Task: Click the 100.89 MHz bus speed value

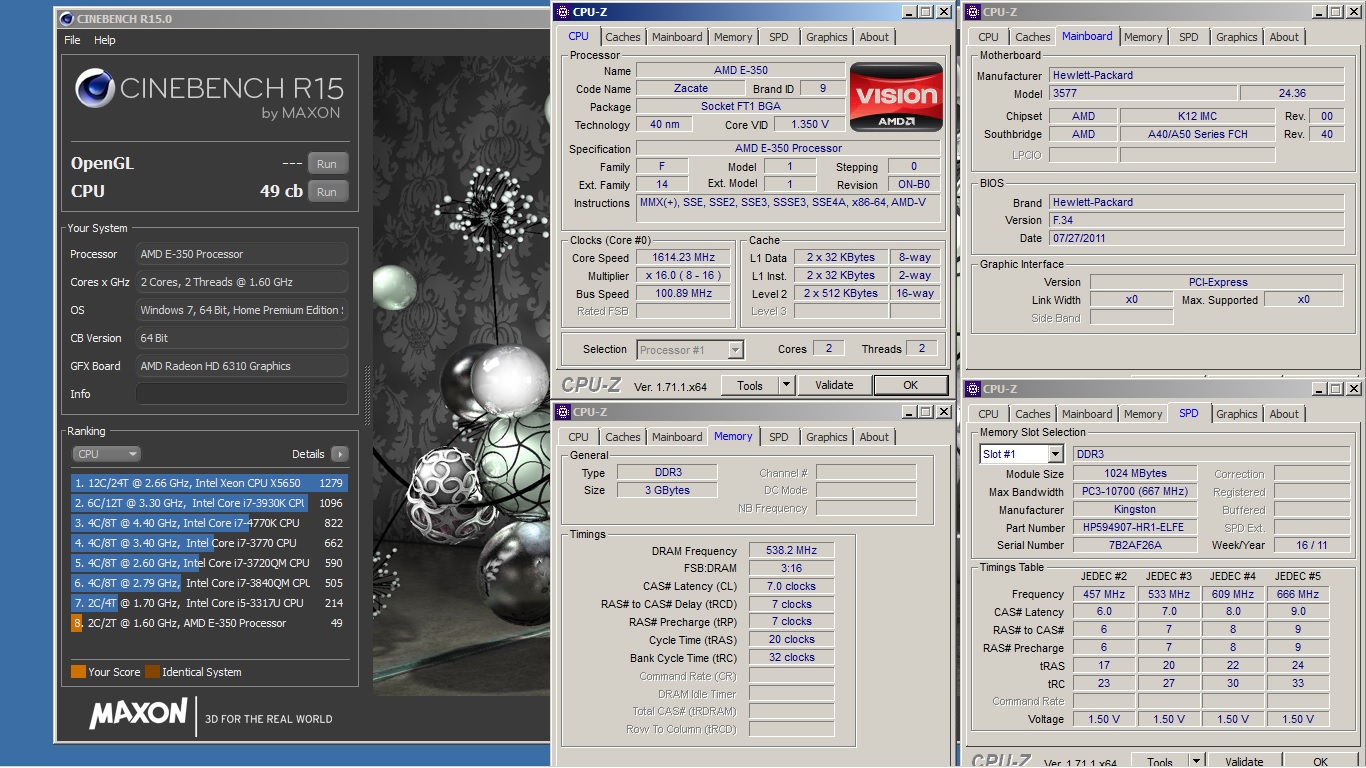Action: click(x=685, y=293)
